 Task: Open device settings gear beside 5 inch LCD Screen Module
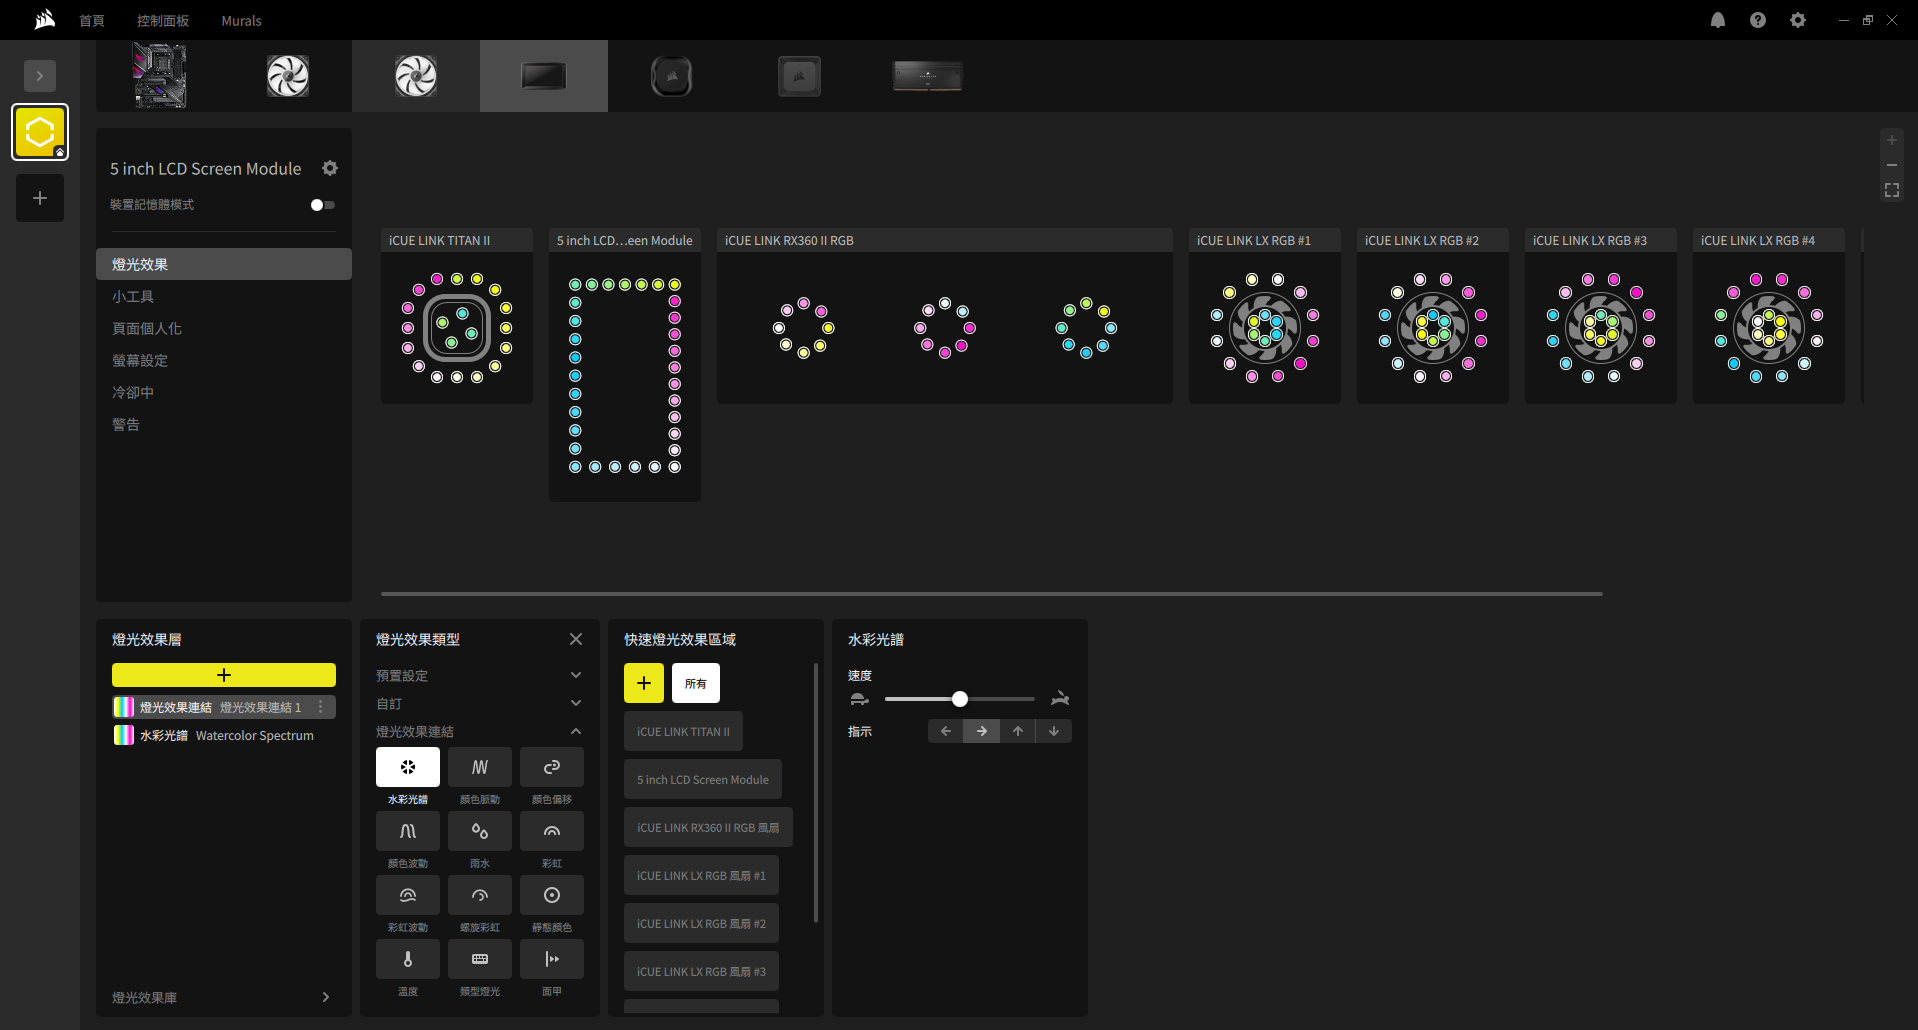click(330, 168)
